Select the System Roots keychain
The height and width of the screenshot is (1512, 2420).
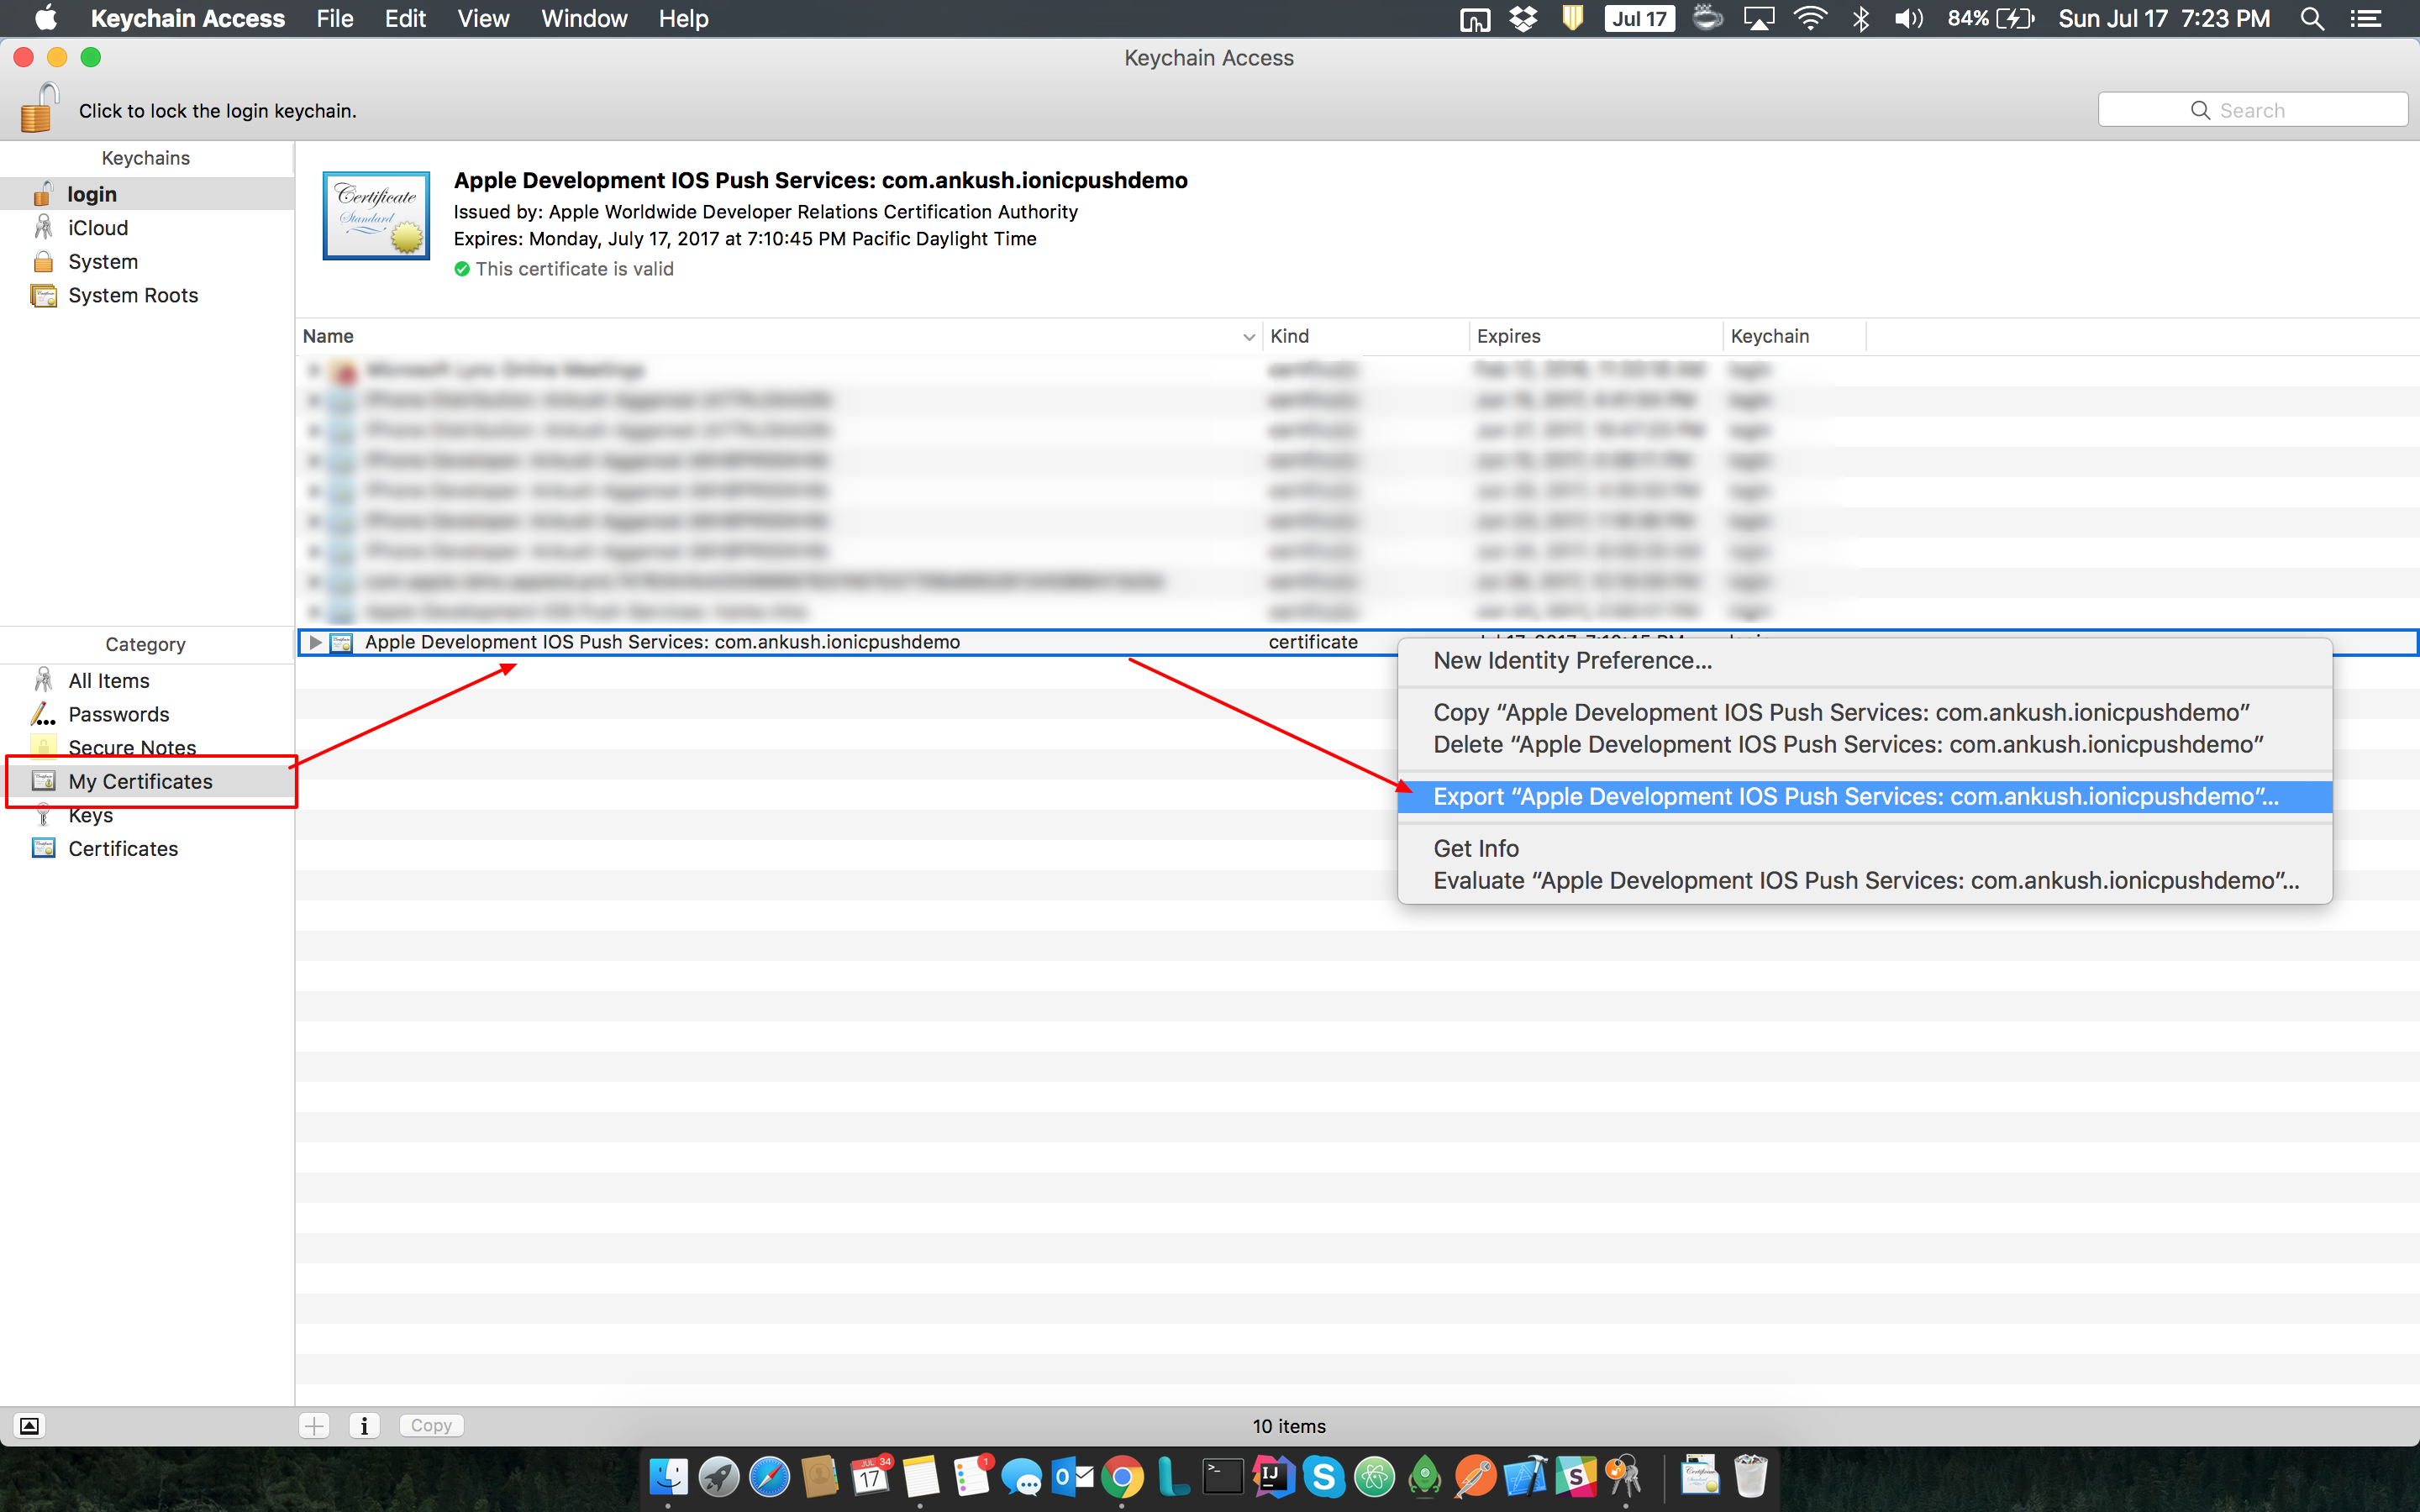(x=147, y=295)
